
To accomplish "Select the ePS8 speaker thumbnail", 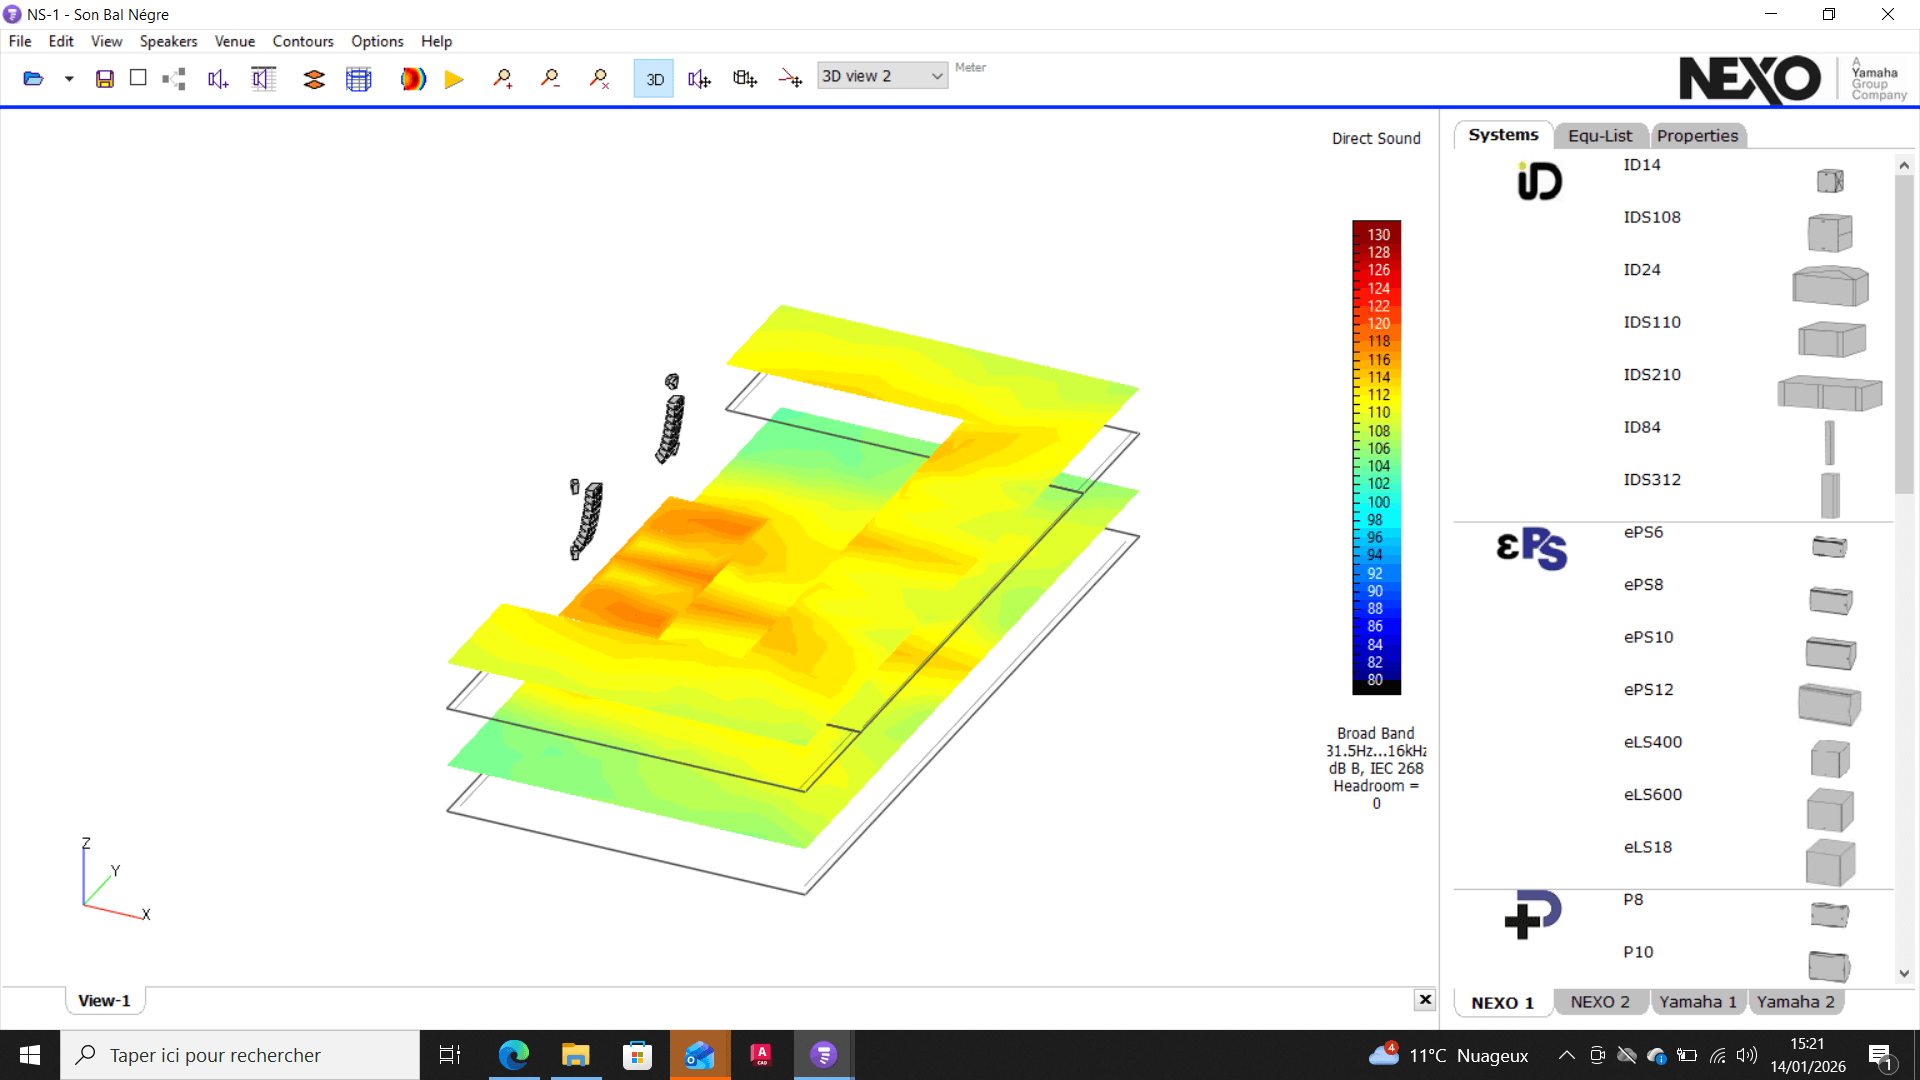I will (x=1831, y=600).
